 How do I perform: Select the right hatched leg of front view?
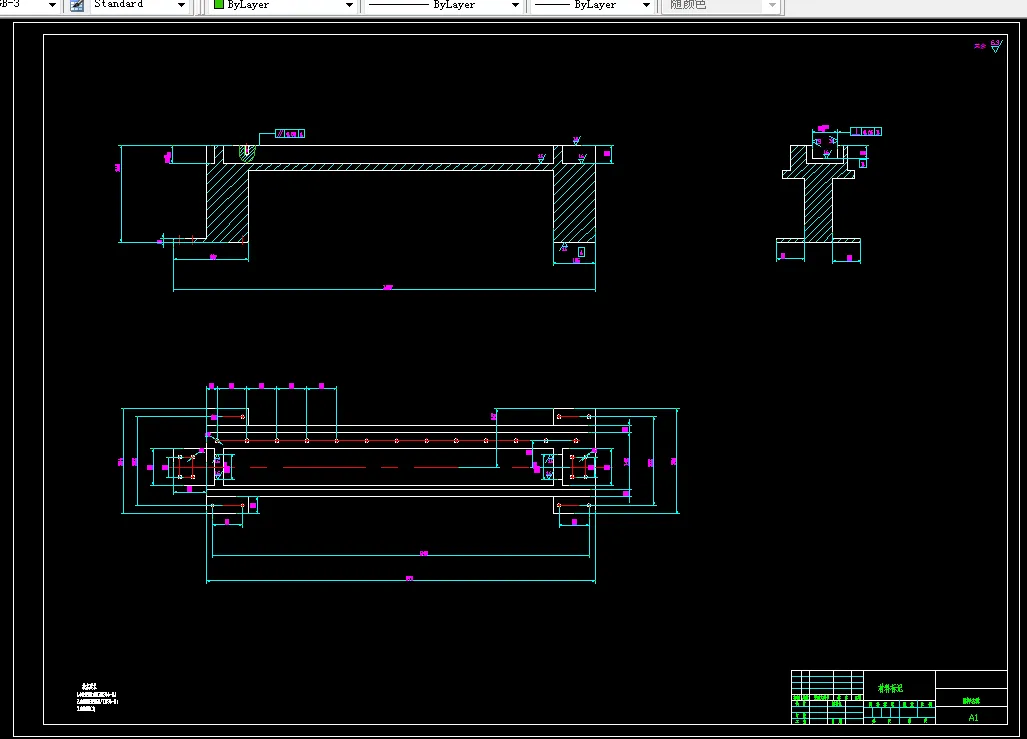[x=574, y=202]
